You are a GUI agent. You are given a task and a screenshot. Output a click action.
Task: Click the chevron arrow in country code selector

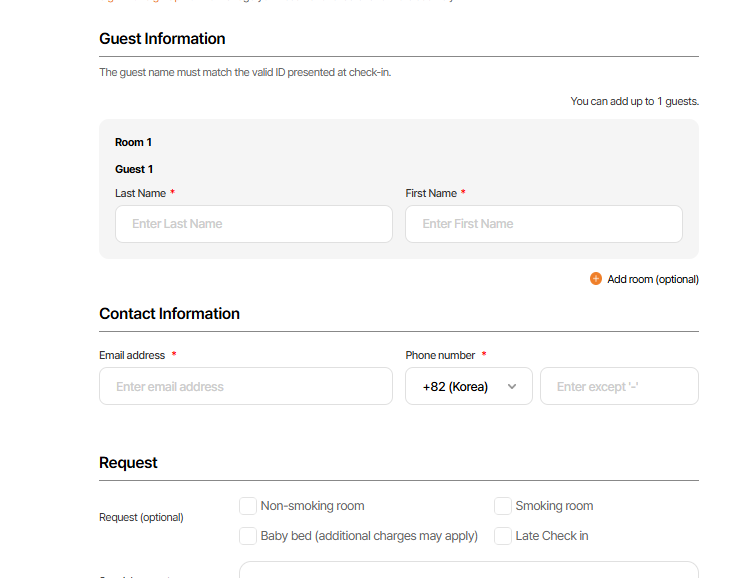[512, 387]
